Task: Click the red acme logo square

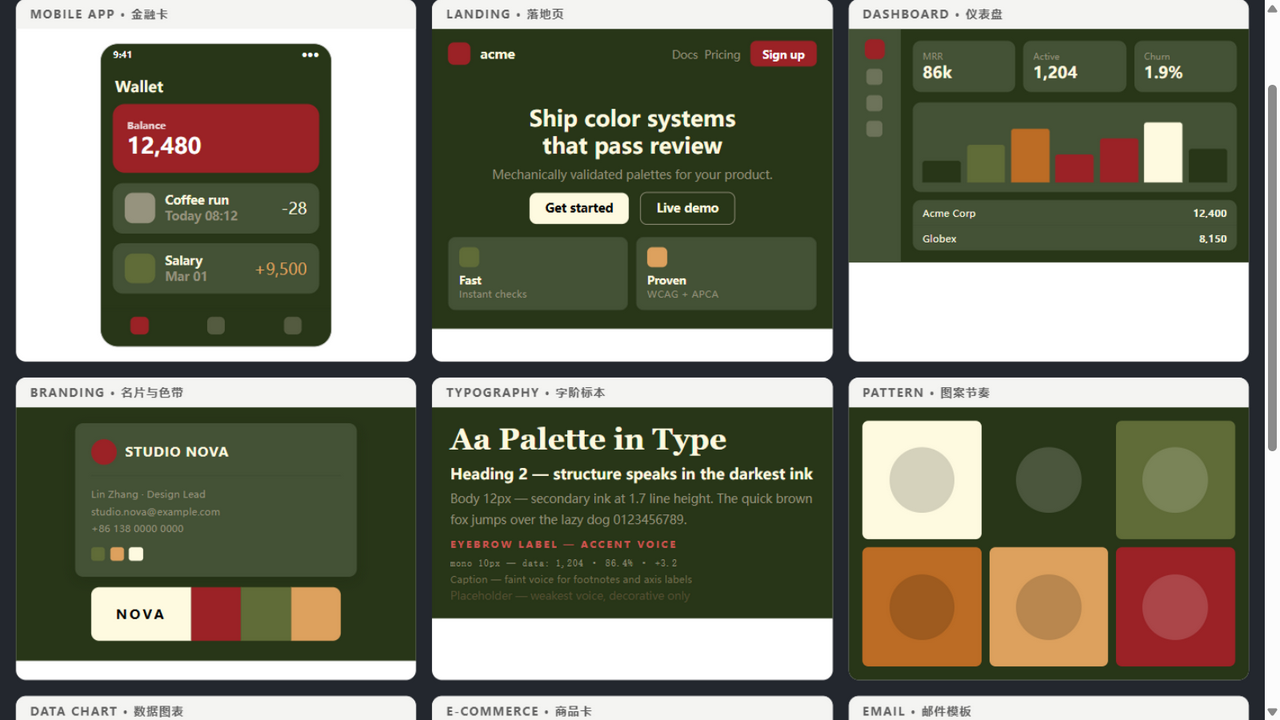Action: (459, 54)
